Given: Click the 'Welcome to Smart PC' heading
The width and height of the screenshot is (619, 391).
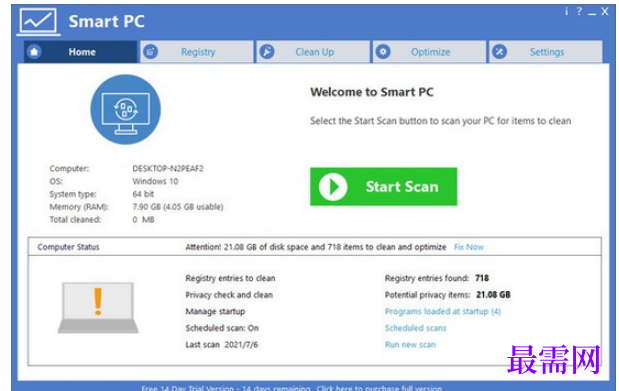Looking at the screenshot, I should coord(371,92).
